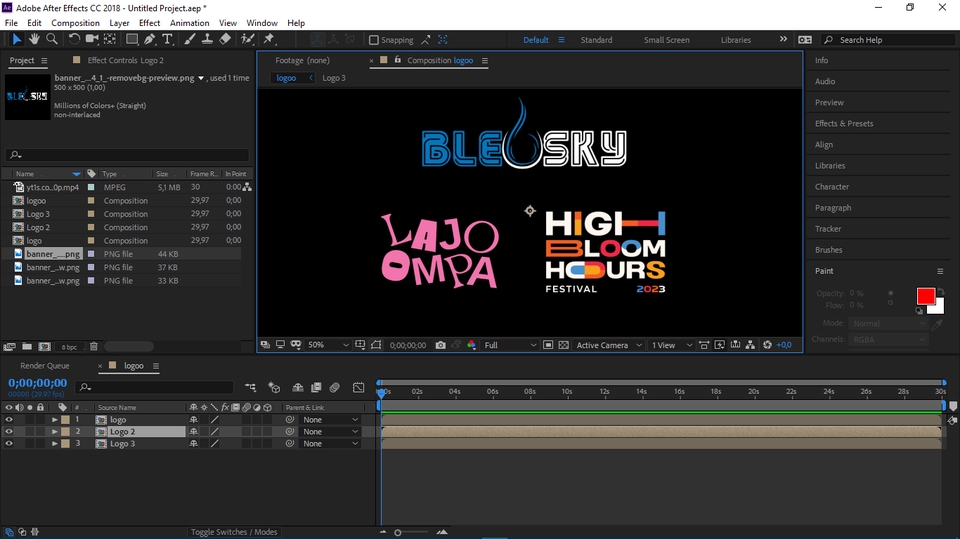The height and width of the screenshot is (539, 960).
Task: Switch to the Render Queue tab
Action: [45, 366]
